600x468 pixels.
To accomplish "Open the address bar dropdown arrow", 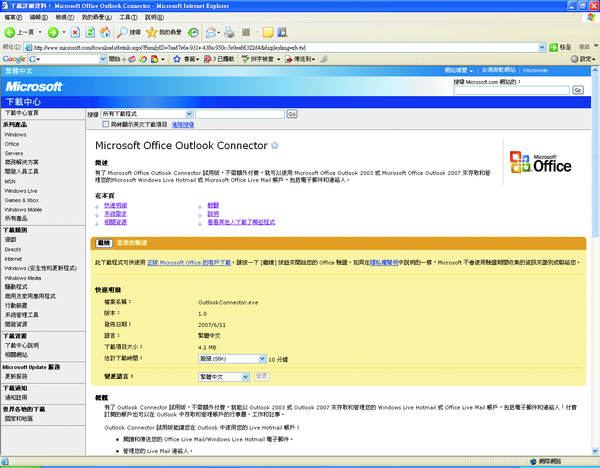I will click(542, 47).
